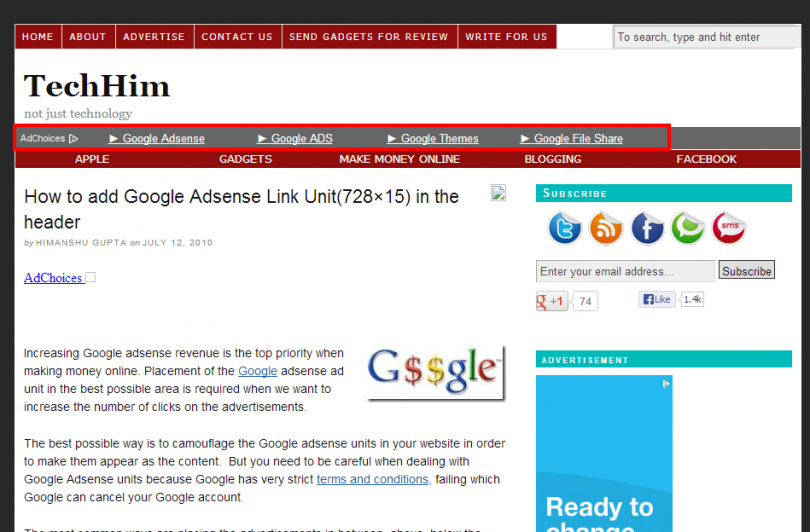Click the Google File Share ad link
Image resolution: width=810 pixels, height=532 pixels.
click(x=572, y=138)
